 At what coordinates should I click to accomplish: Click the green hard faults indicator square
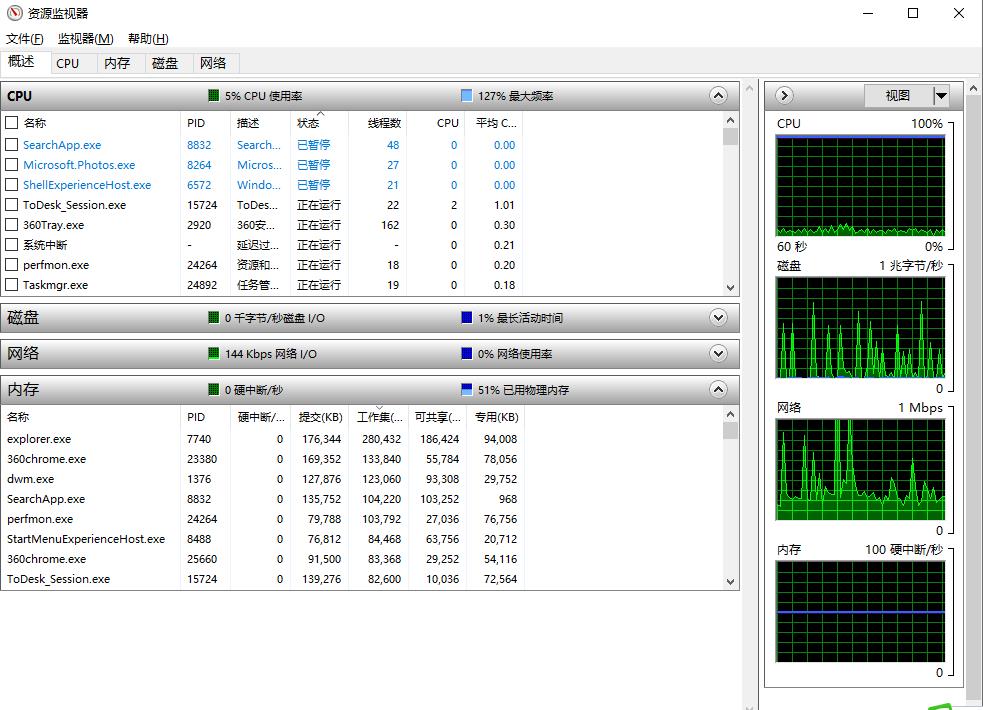click(214, 389)
